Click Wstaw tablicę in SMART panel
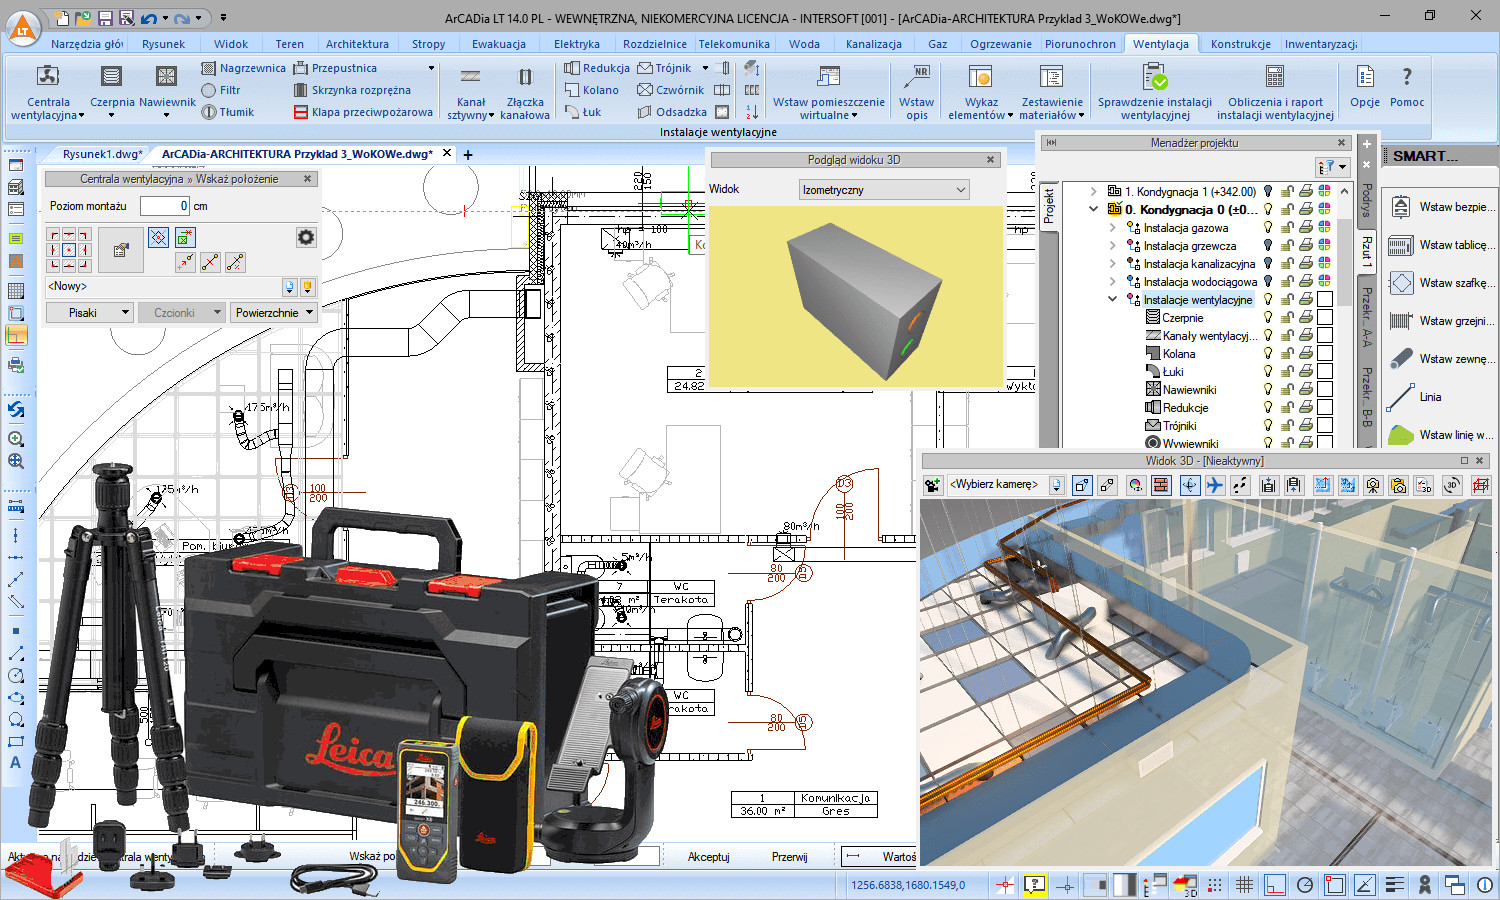This screenshot has height=900, width=1500. (1443, 245)
